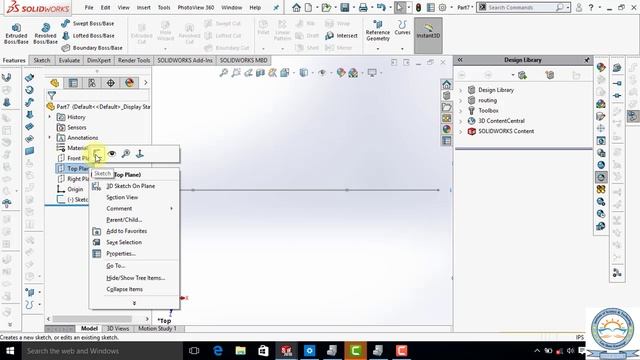Click Show eye icon in context toolbar
The width and height of the screenshot is (640, 360).
pos(111,154)
